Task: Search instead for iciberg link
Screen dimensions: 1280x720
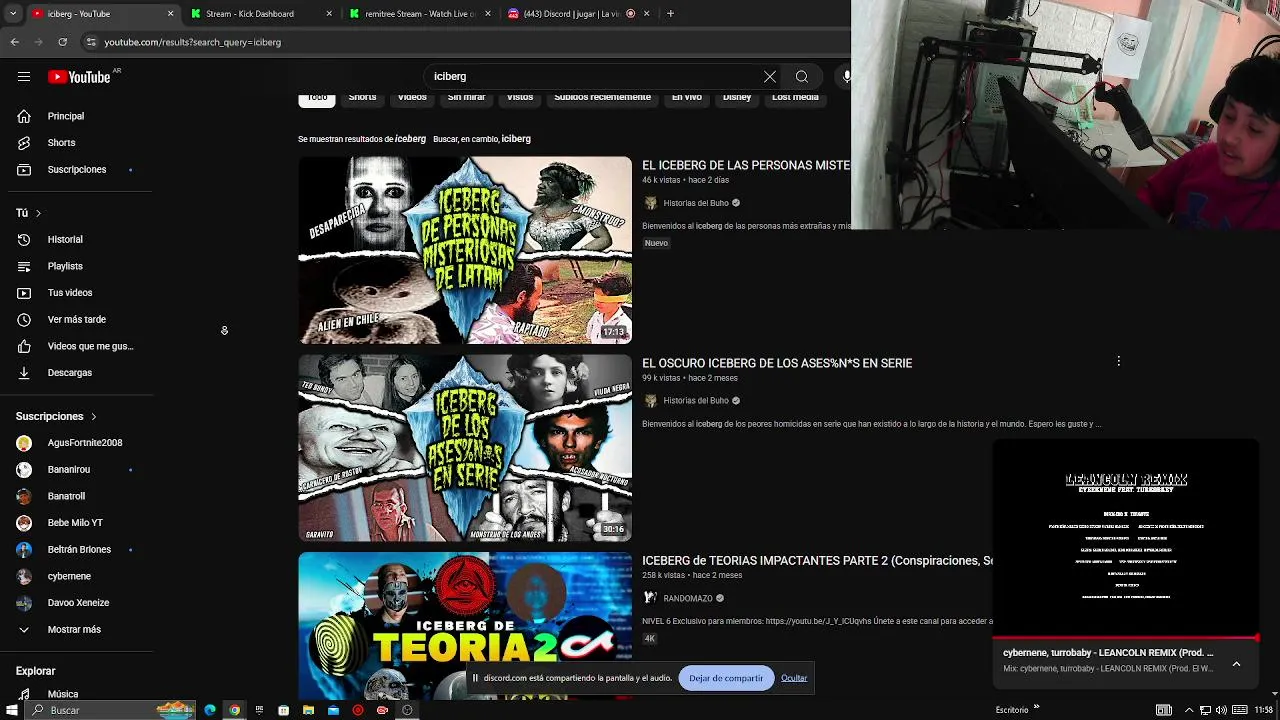Action: click(516, 139)
